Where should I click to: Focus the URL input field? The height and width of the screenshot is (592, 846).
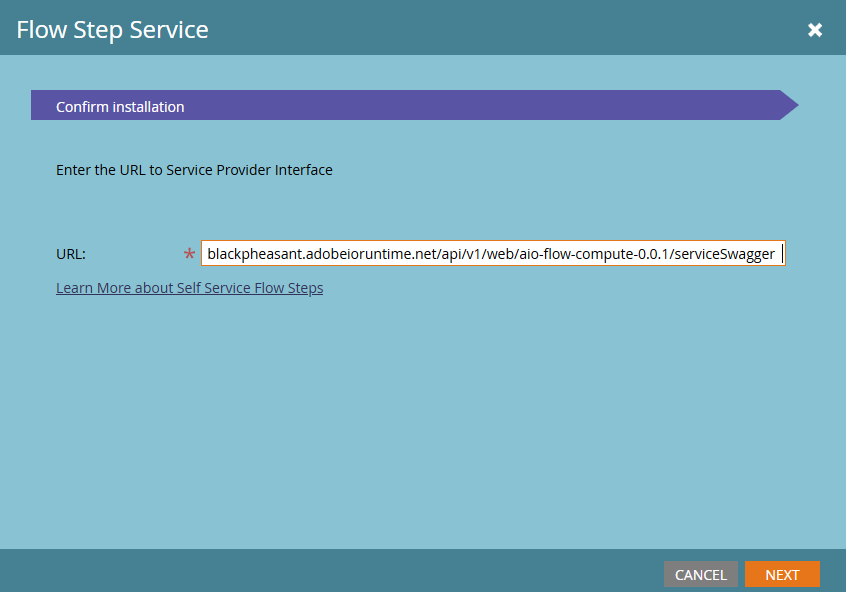coord(492,254)
